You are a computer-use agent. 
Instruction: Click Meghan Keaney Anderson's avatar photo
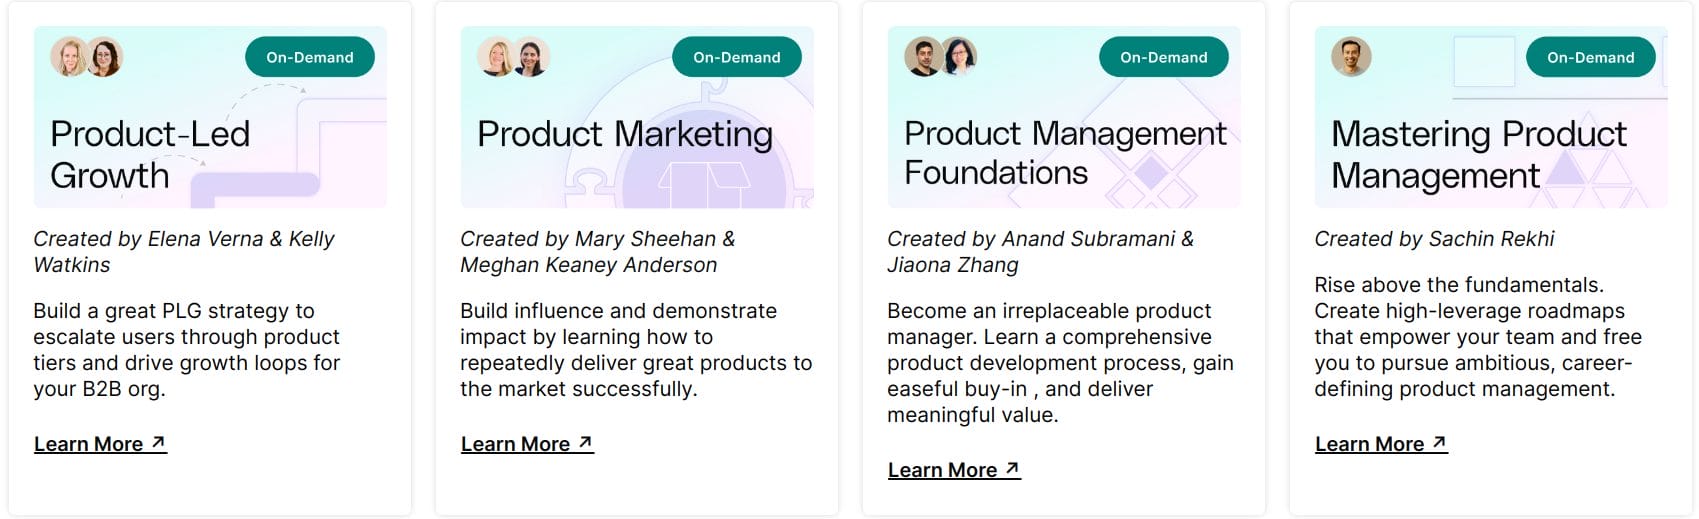pyautogui.click(x=531, y=57)
